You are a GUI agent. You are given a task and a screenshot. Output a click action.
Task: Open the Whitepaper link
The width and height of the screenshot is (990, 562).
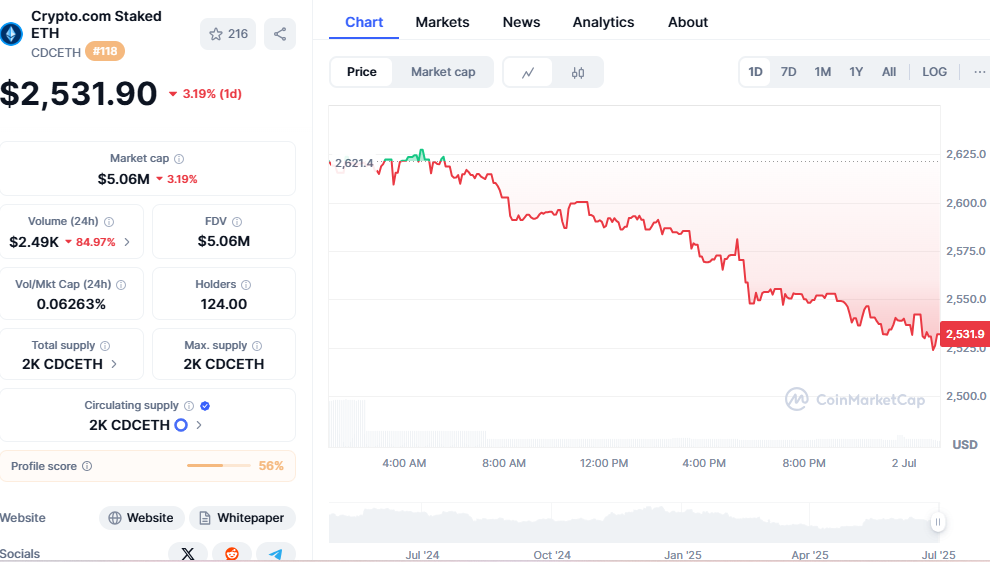tap(242, 518)
